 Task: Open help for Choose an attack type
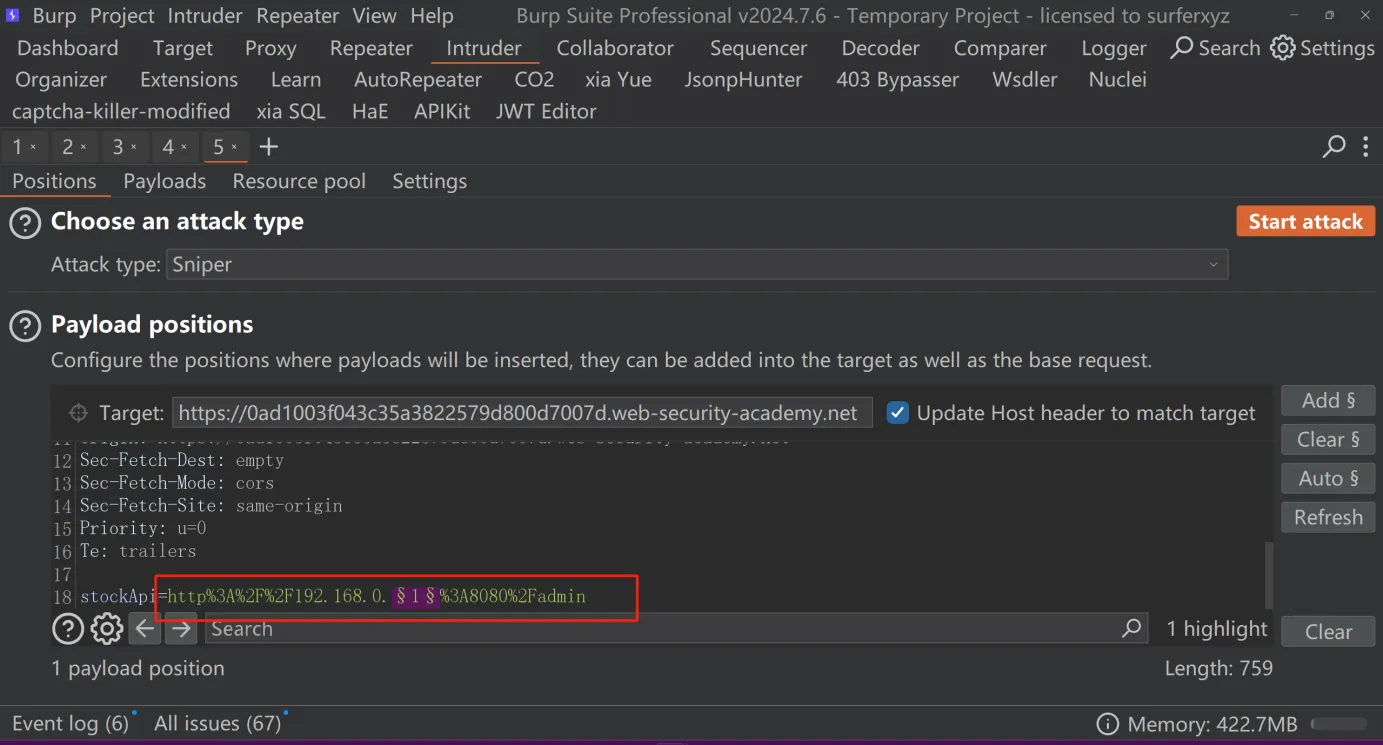pyautogui.click(x=25, y=222)
